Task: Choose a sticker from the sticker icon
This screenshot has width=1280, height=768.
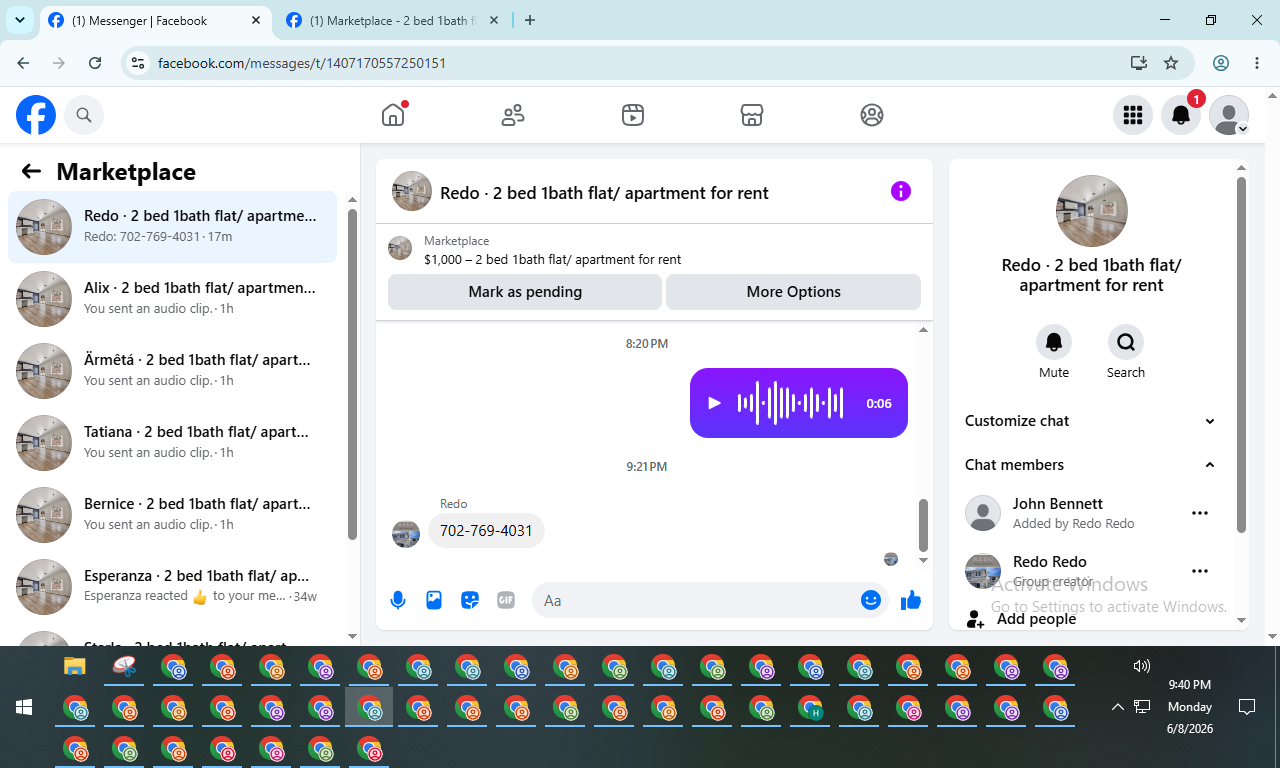Action: (x=470, y=600)
